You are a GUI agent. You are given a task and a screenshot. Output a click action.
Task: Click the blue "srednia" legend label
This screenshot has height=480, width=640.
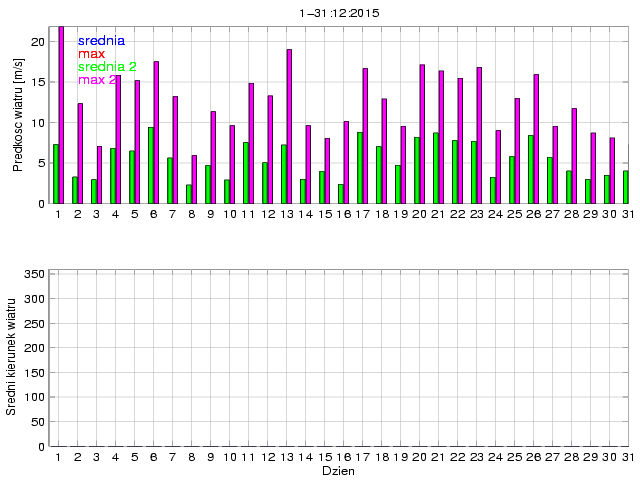(x=101, y=41)
